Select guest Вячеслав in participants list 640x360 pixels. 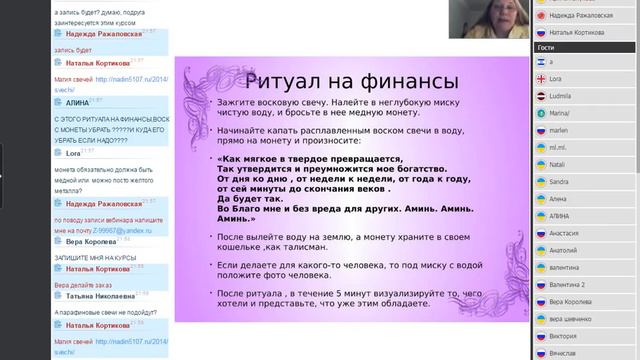584,353
